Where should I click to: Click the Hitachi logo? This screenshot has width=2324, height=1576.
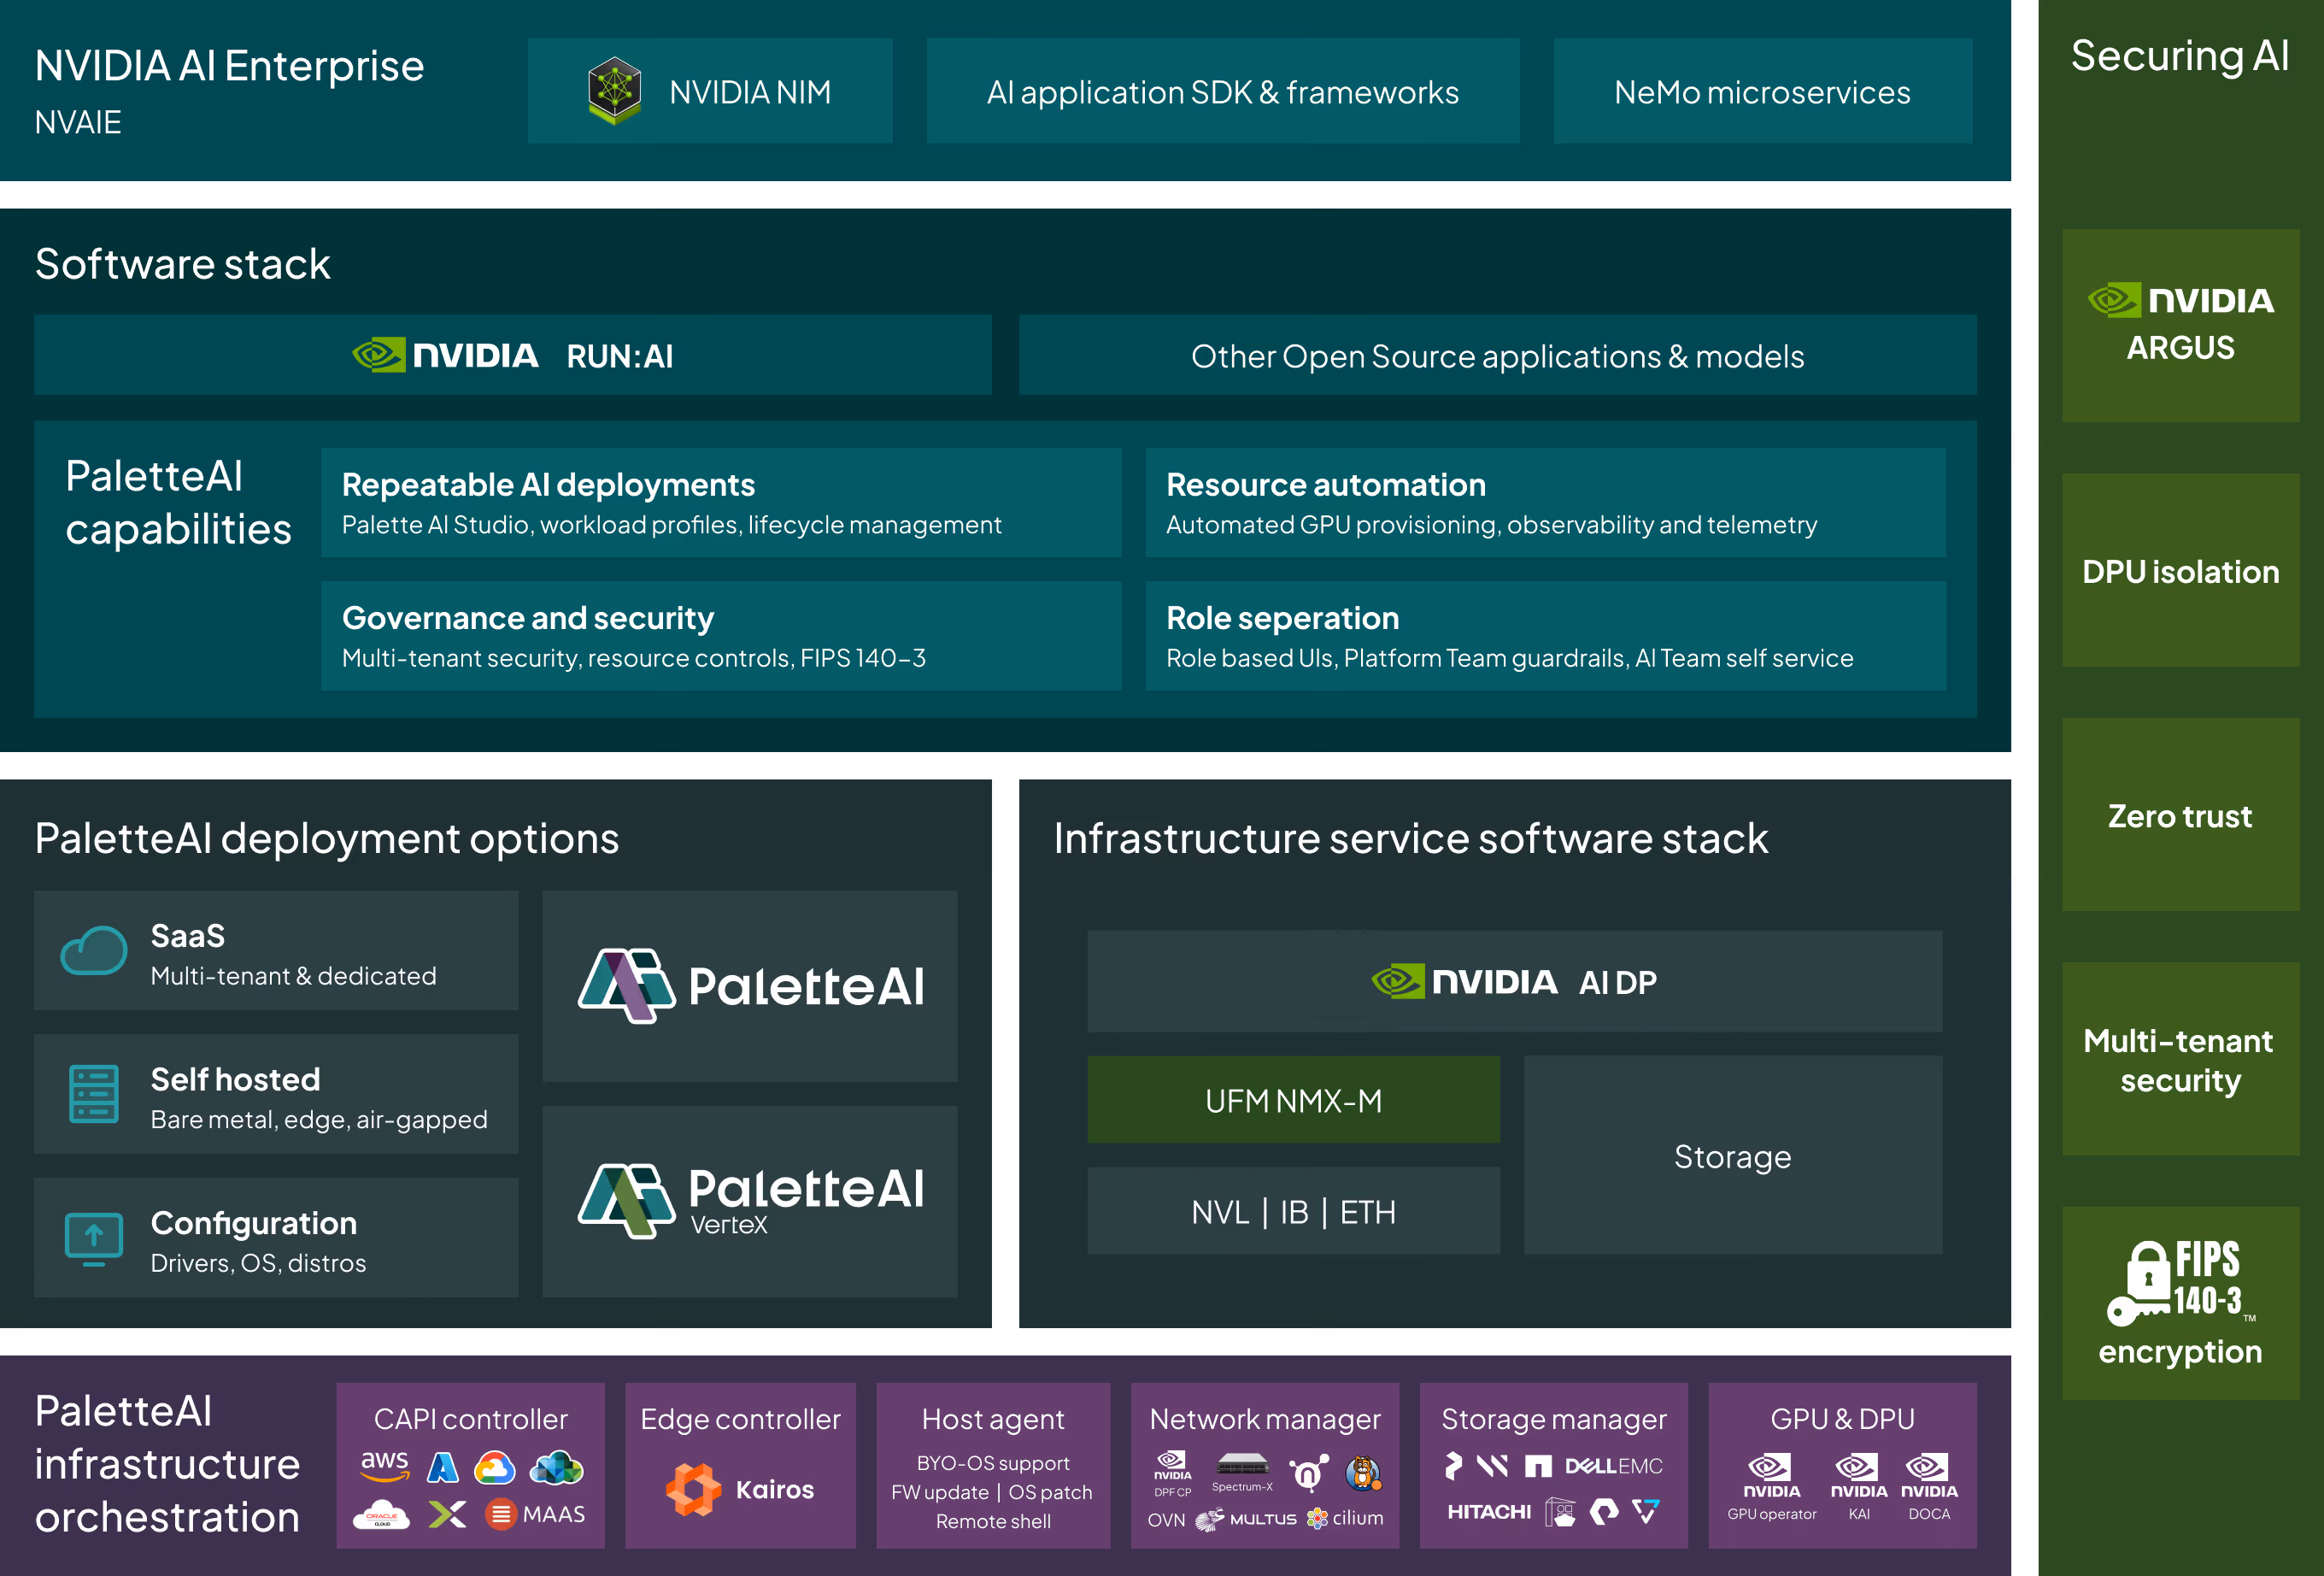coord(1489,1511)
